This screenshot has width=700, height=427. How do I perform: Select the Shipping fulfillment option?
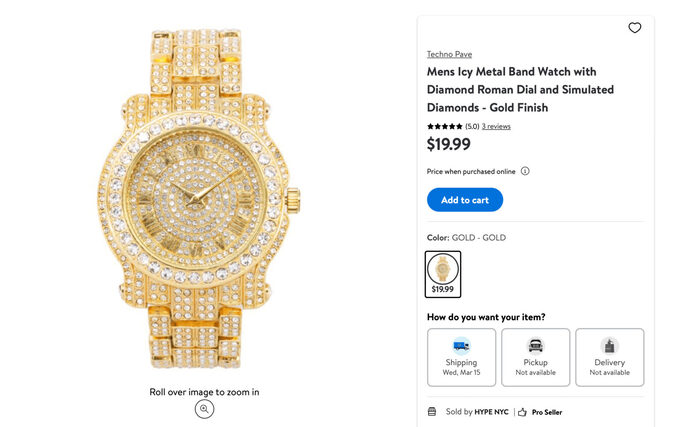pos(461,357)
